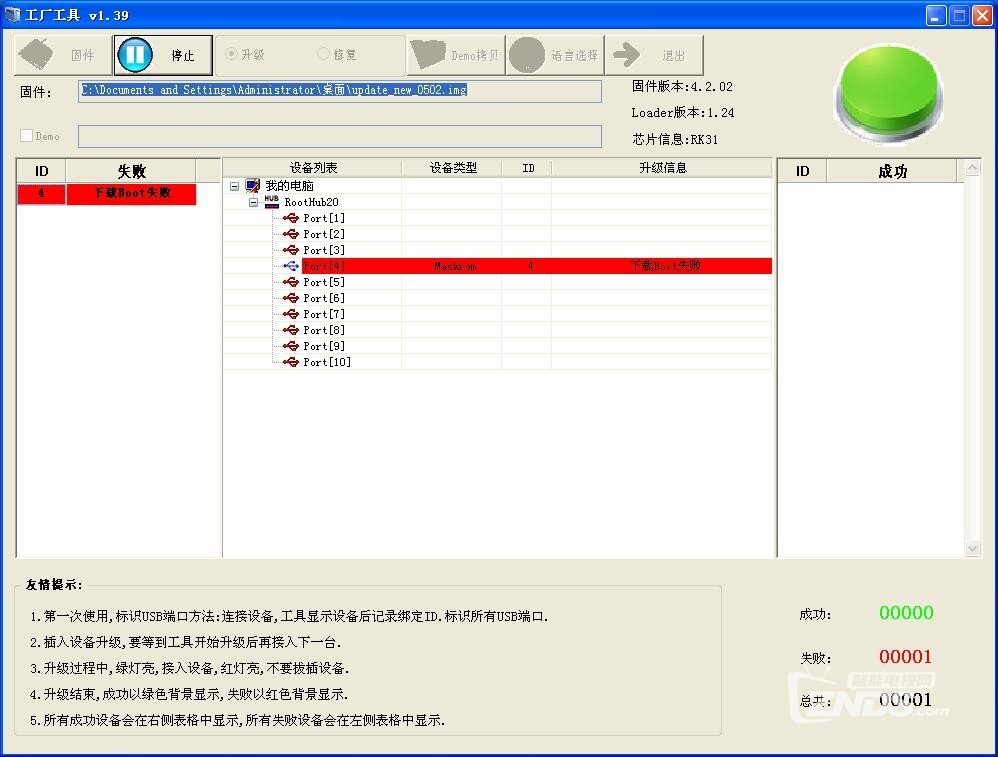Select the 修复 radio button
The width and height of the screenshot is (998, 757).
click(323, 54)
